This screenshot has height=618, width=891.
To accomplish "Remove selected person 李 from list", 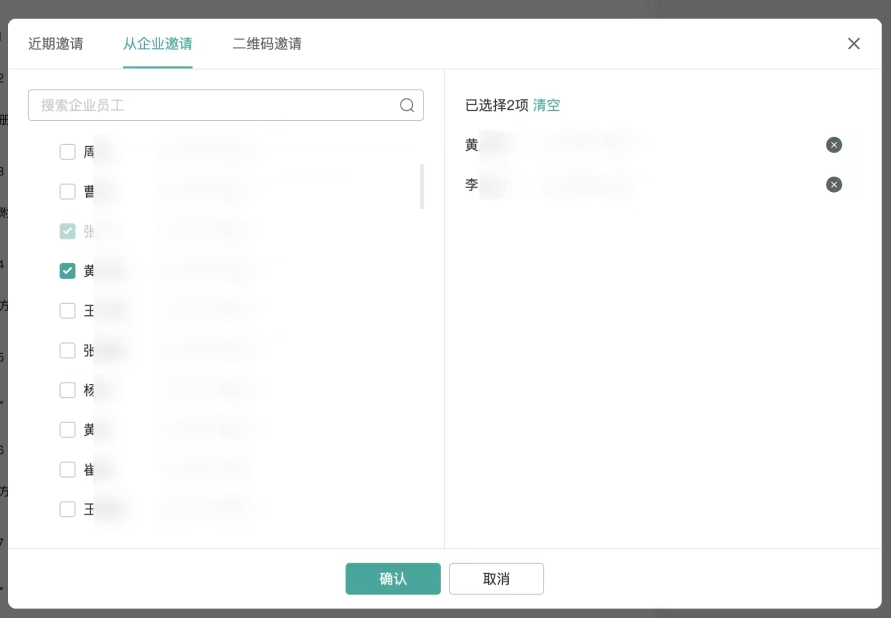I will tap(834, 185).
